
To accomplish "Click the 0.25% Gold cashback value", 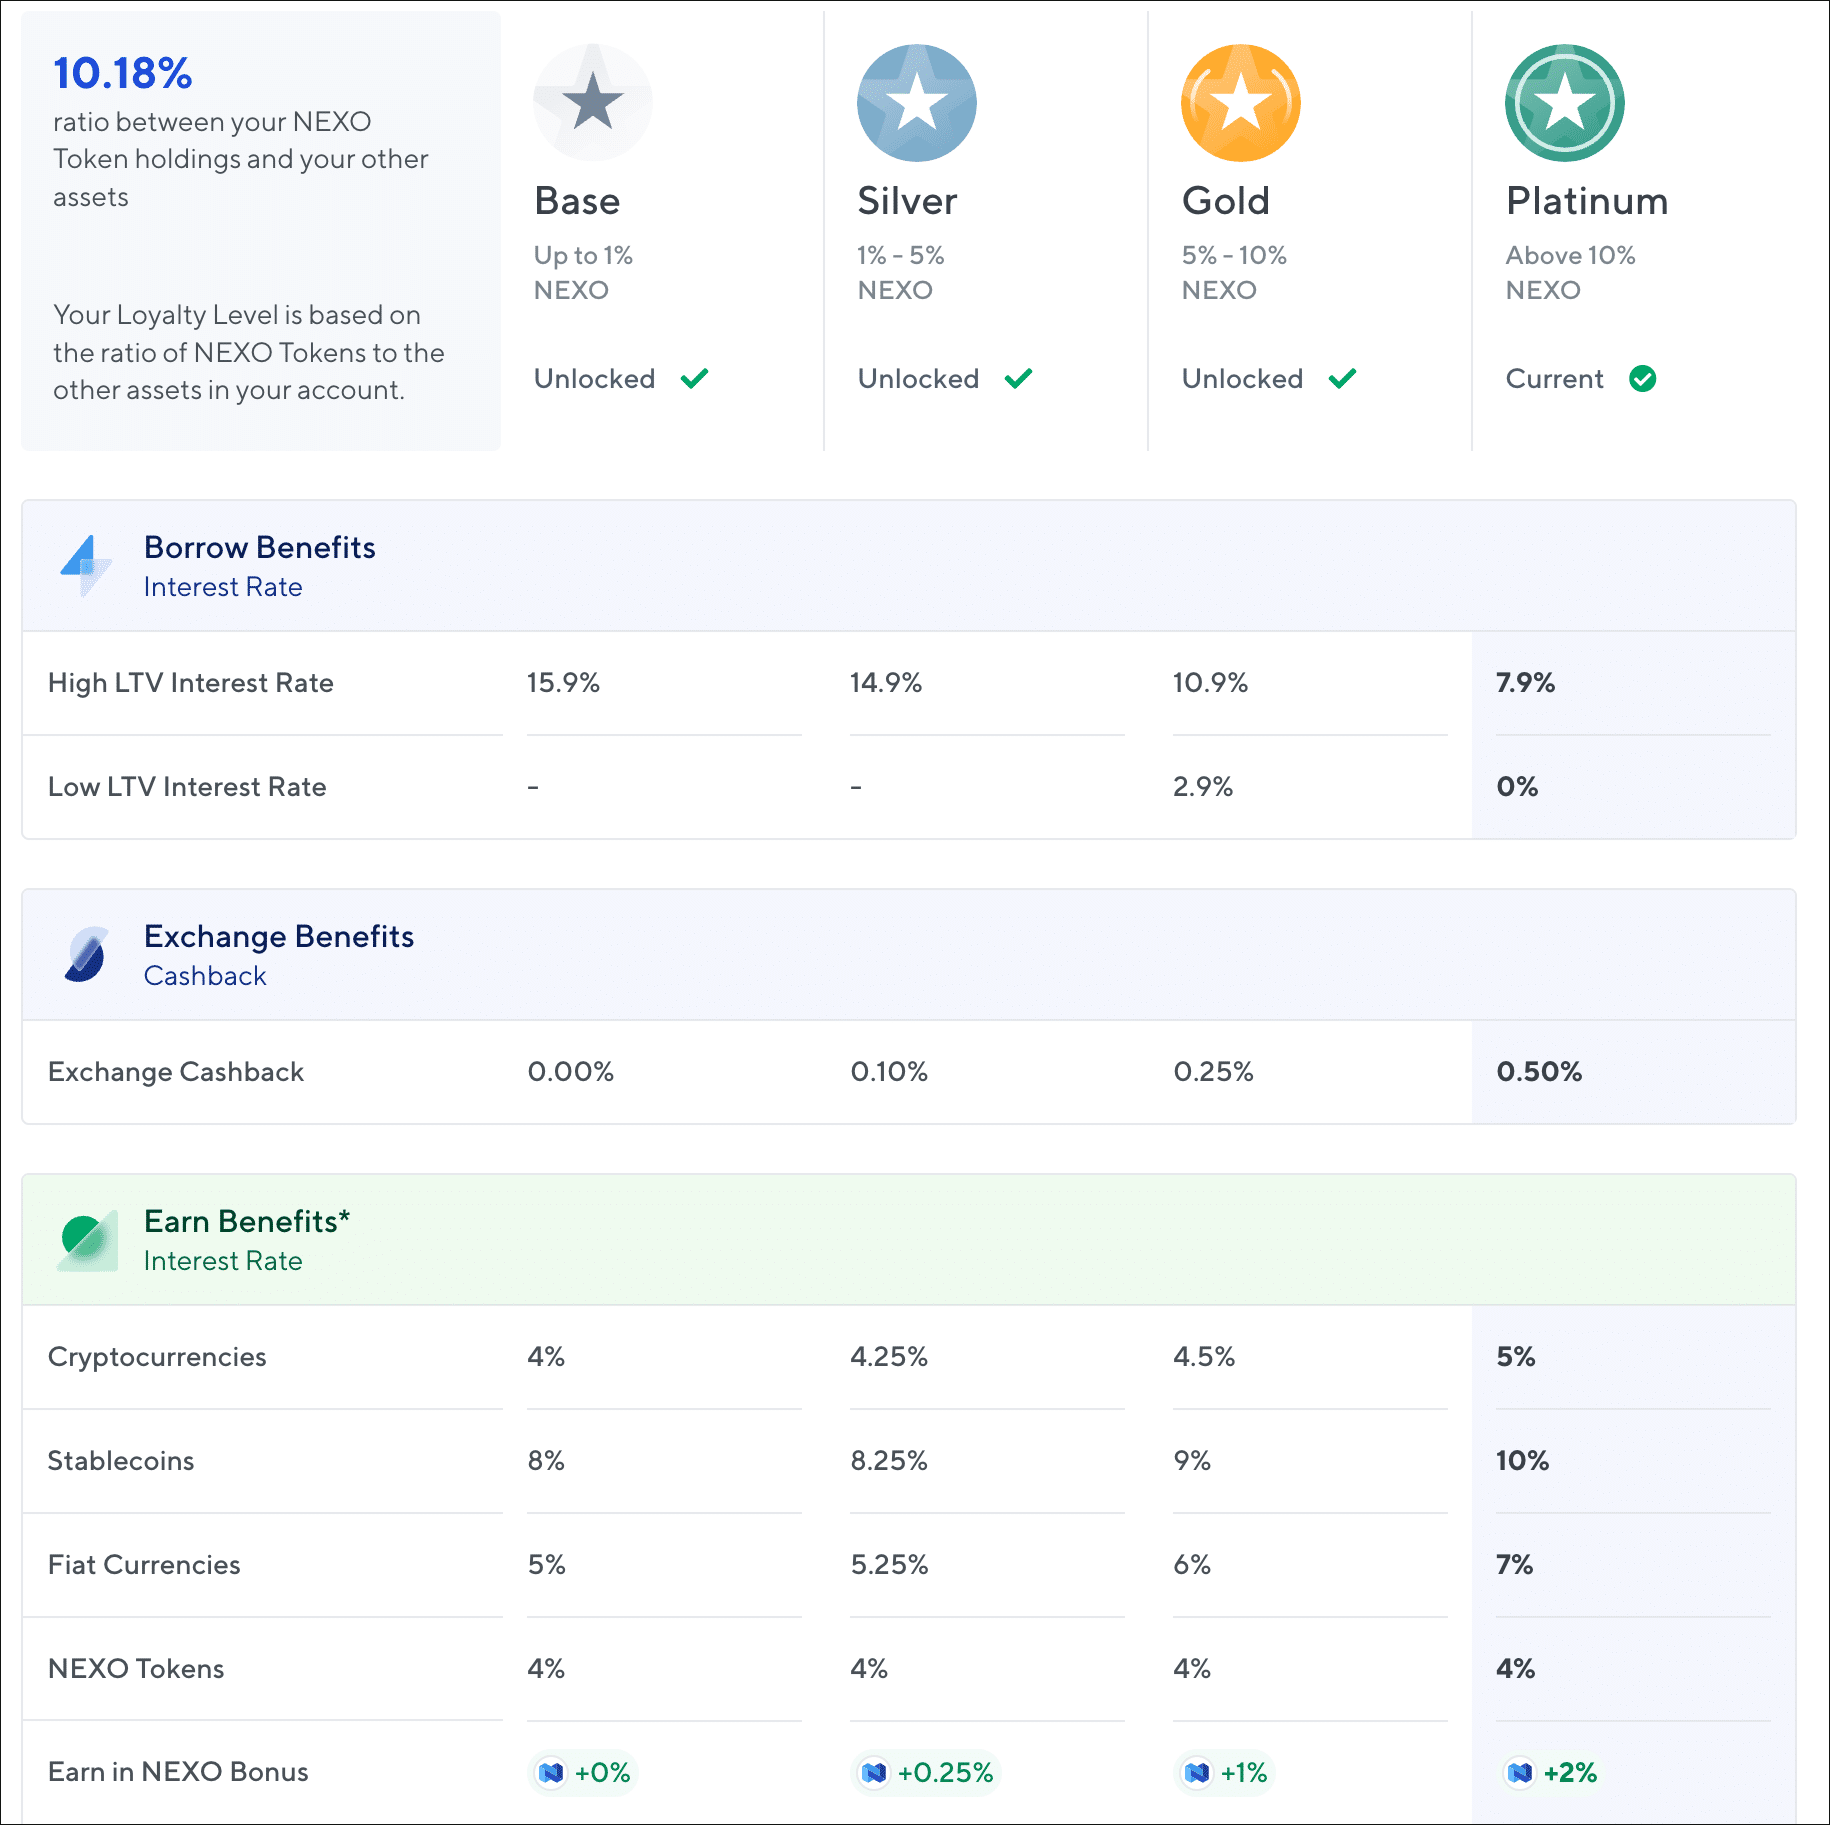I will pos(1213,1072).
